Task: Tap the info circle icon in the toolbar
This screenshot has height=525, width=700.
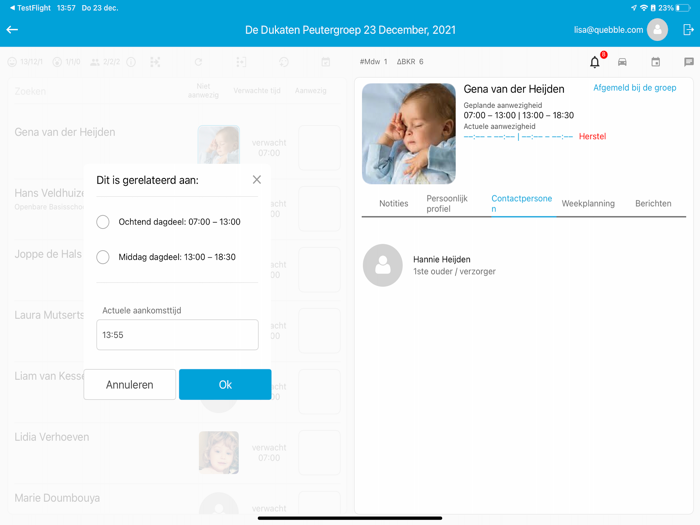Action: [x=131, y=62]
